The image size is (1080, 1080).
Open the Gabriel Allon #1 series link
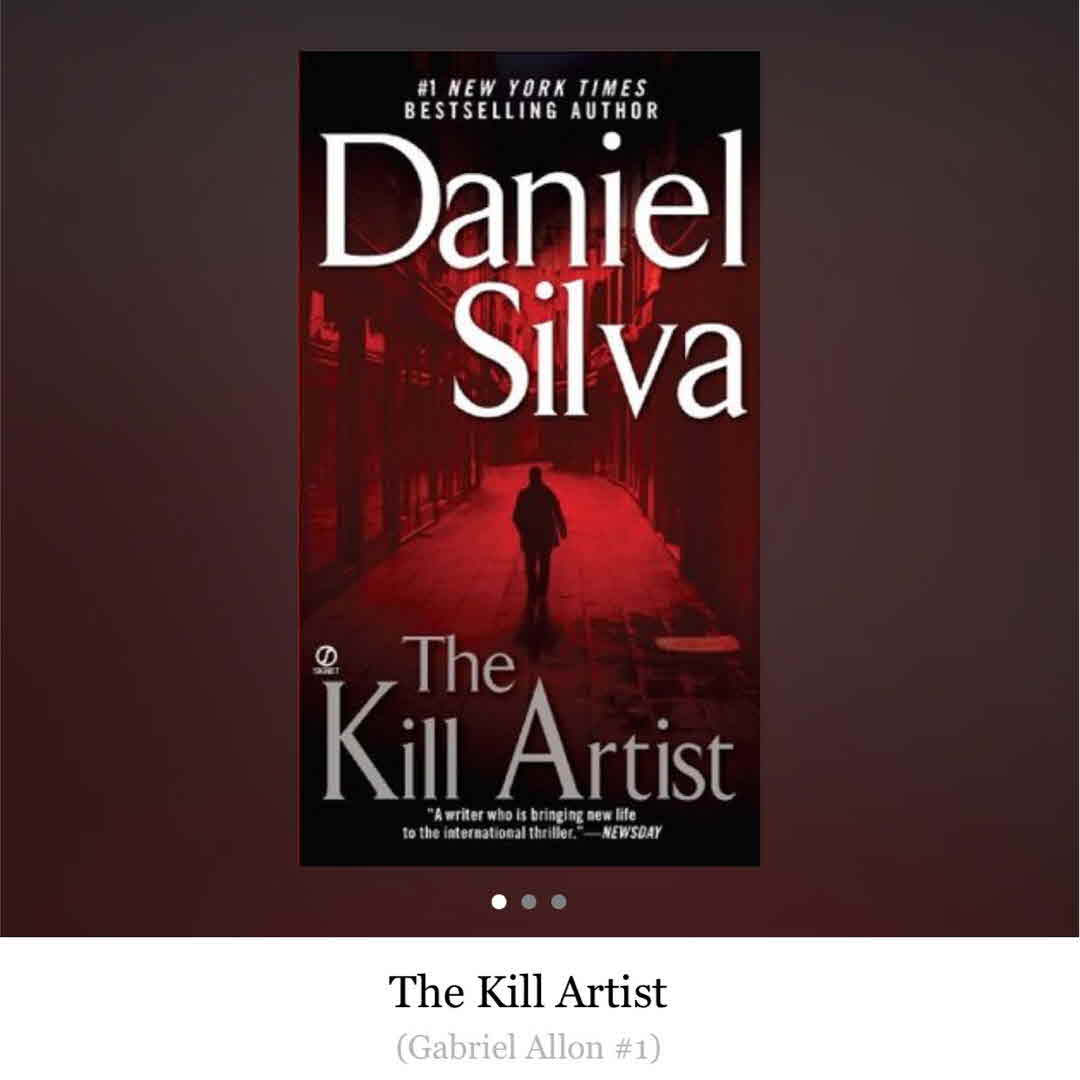click(x=528, y=1048)
